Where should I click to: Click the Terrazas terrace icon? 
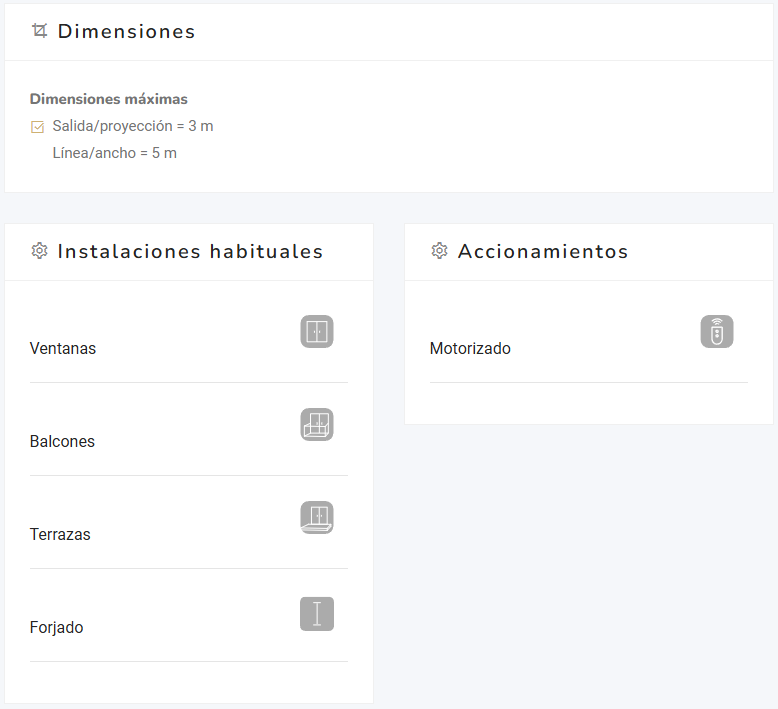click(317, 518)
